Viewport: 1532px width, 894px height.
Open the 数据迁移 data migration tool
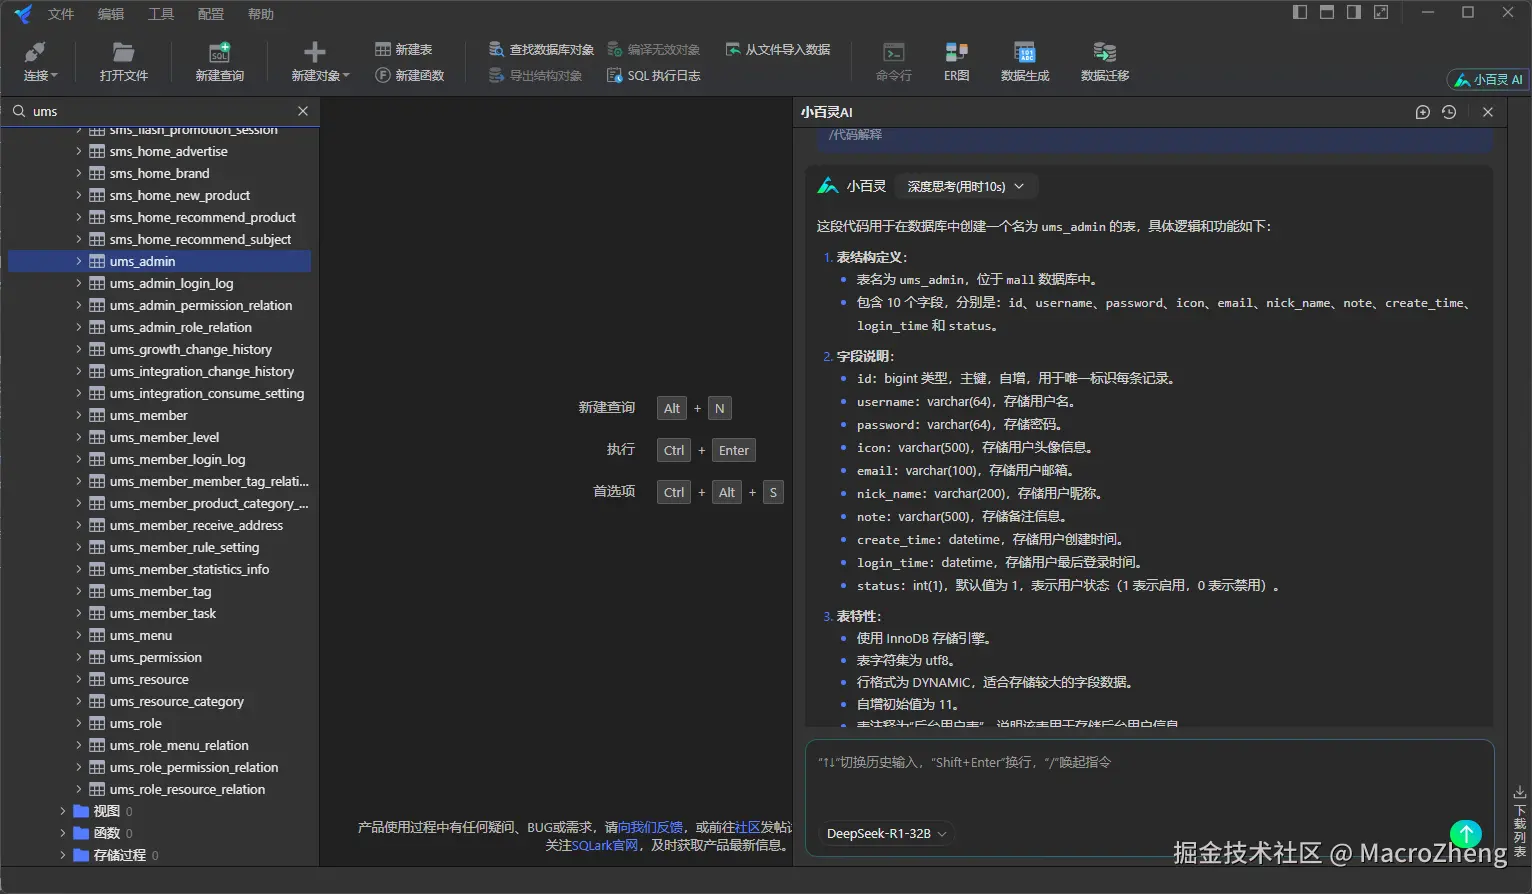pyautogui.click(x=1105, y=62)
